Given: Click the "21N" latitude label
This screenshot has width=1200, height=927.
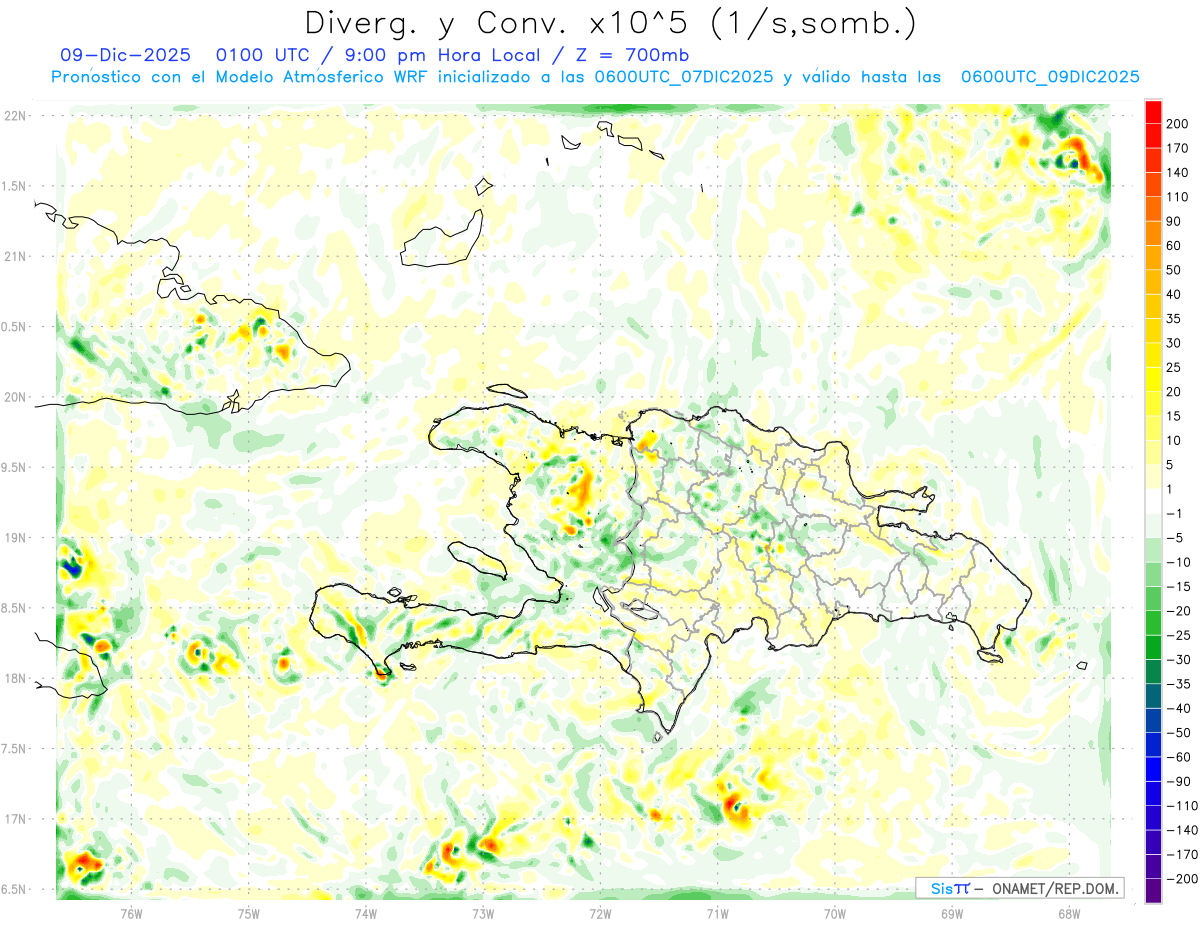Looking at the screenshot, I should tap(16, 256).
